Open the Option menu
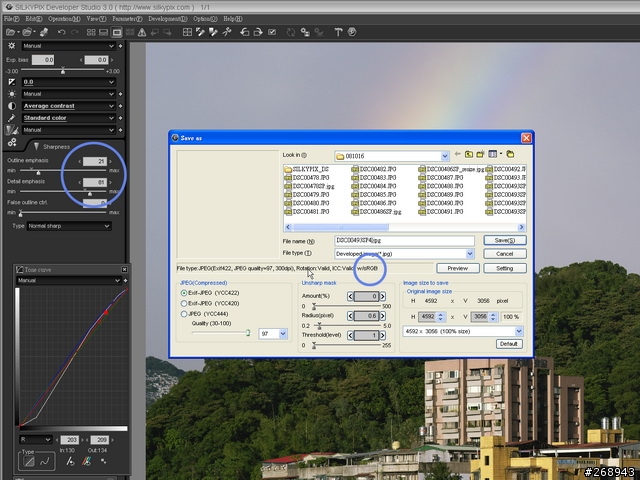Viewport: 640px width, 480px height. coord(205,19)
